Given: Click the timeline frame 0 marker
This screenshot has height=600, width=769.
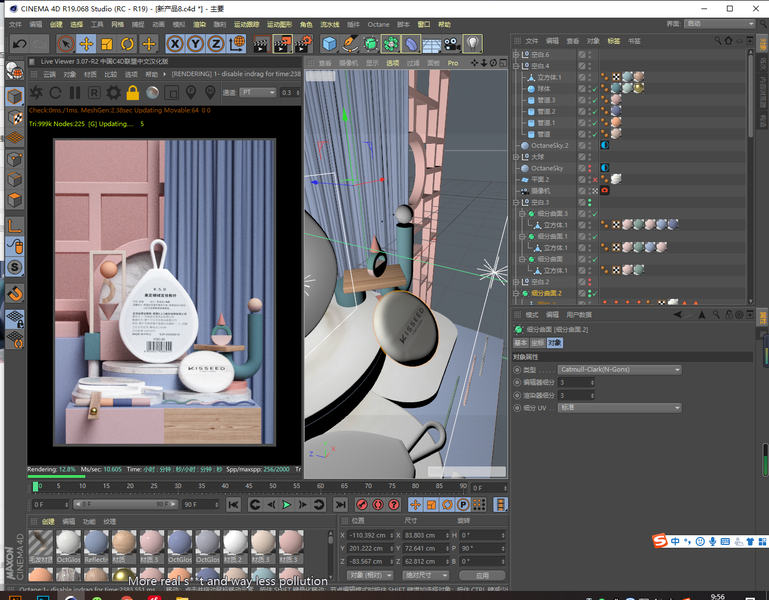Looking at the screenshot, I should tap(35, 486).
